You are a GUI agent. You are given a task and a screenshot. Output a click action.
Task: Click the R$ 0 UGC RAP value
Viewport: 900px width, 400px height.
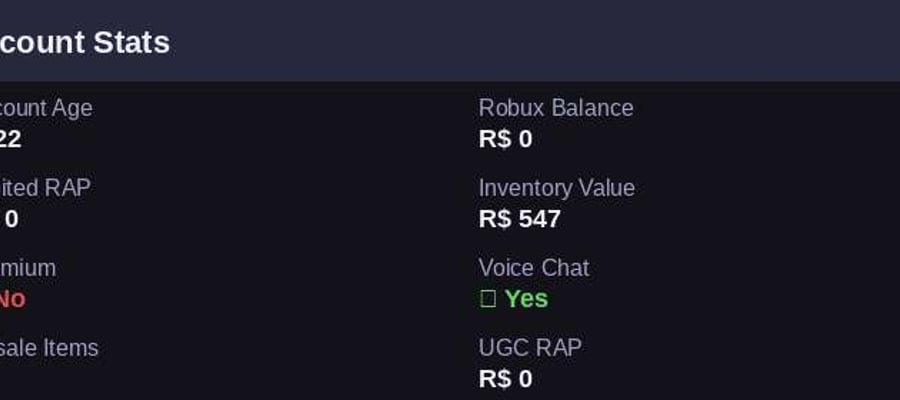[506, 379]
